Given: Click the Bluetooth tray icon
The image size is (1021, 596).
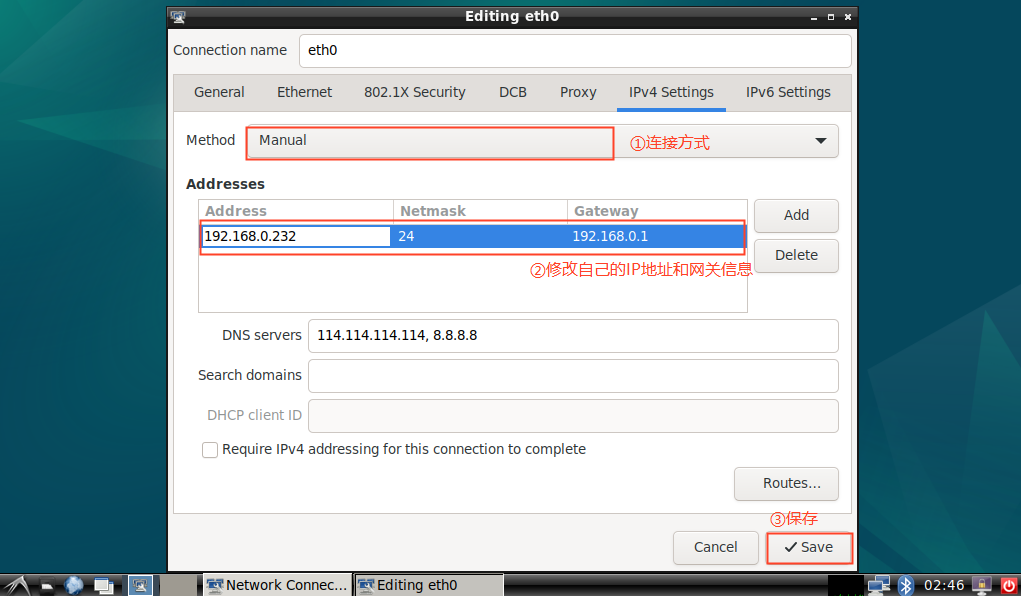Looking at the screenshot, I should 905,585.
